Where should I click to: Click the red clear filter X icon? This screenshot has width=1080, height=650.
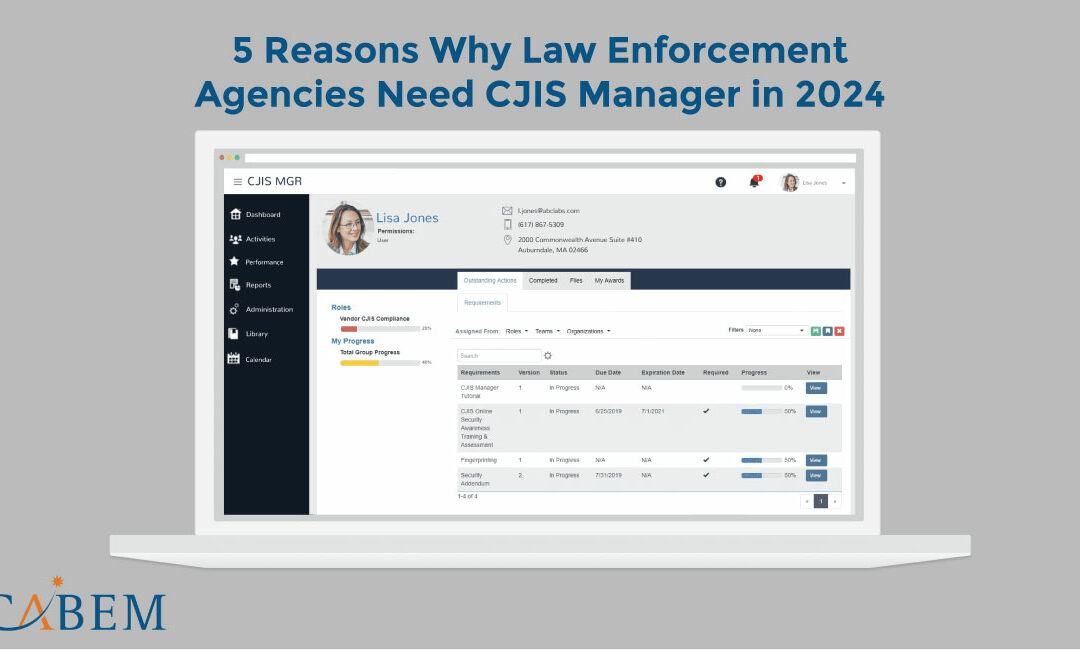point(840,331)
